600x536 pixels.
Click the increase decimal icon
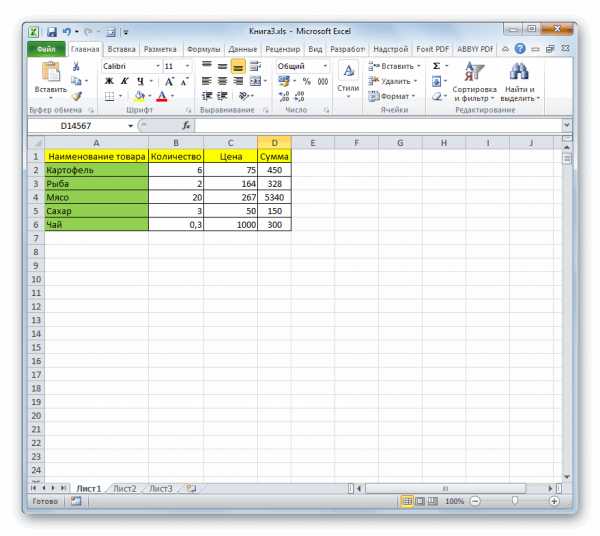(x=284, y=96)
